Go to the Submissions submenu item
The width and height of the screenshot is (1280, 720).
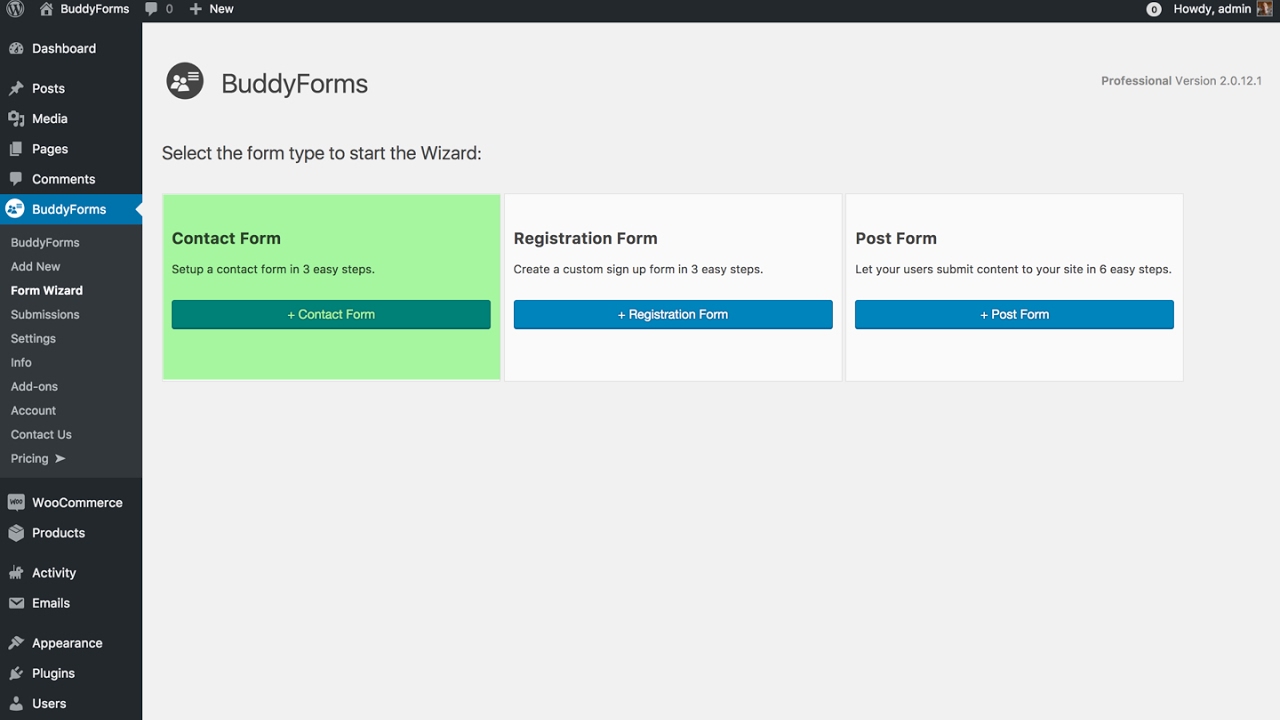tap(45, 315)
